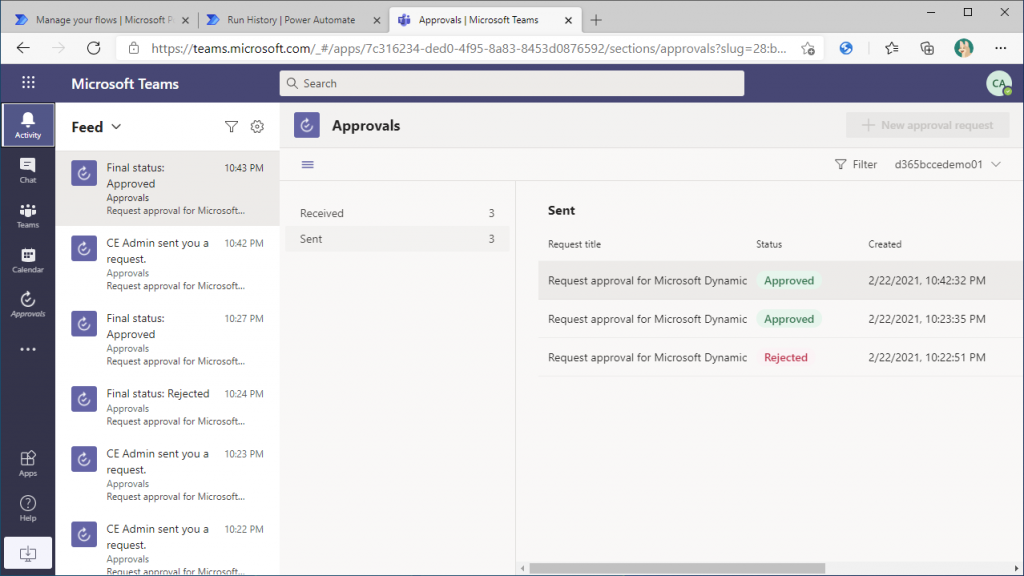Viewport: 1024px width, 576px height.
Task: Reload the page in the browser
Action: coord(94,48)
